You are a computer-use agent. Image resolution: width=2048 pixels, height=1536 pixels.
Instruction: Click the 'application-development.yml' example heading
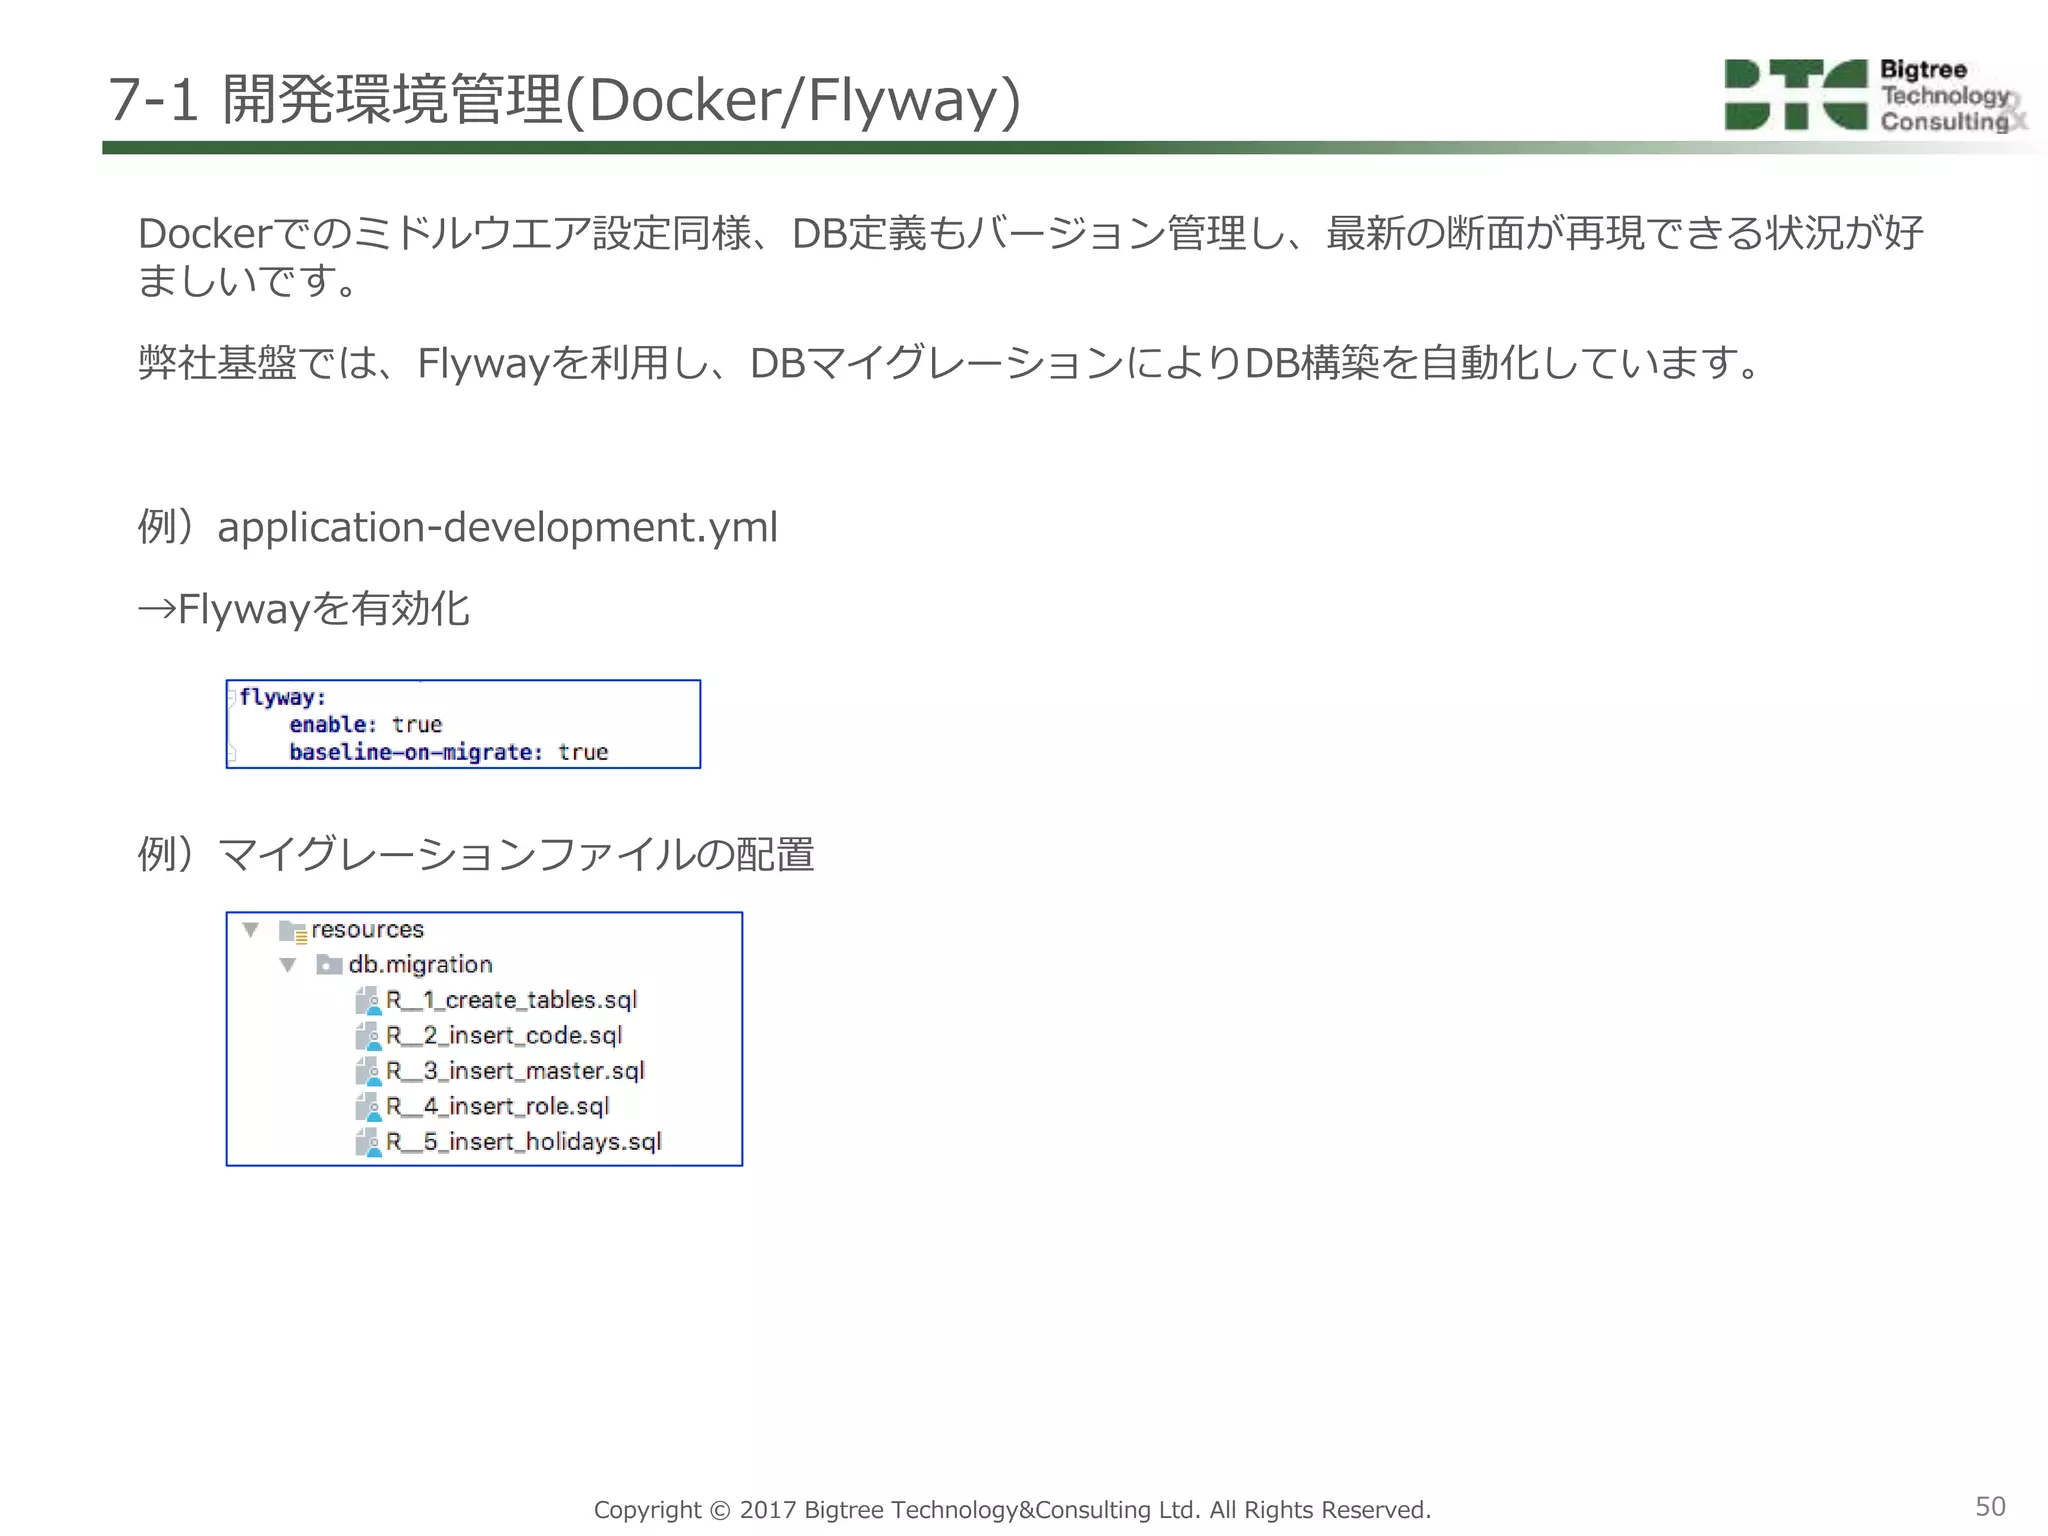pos(457,527)
